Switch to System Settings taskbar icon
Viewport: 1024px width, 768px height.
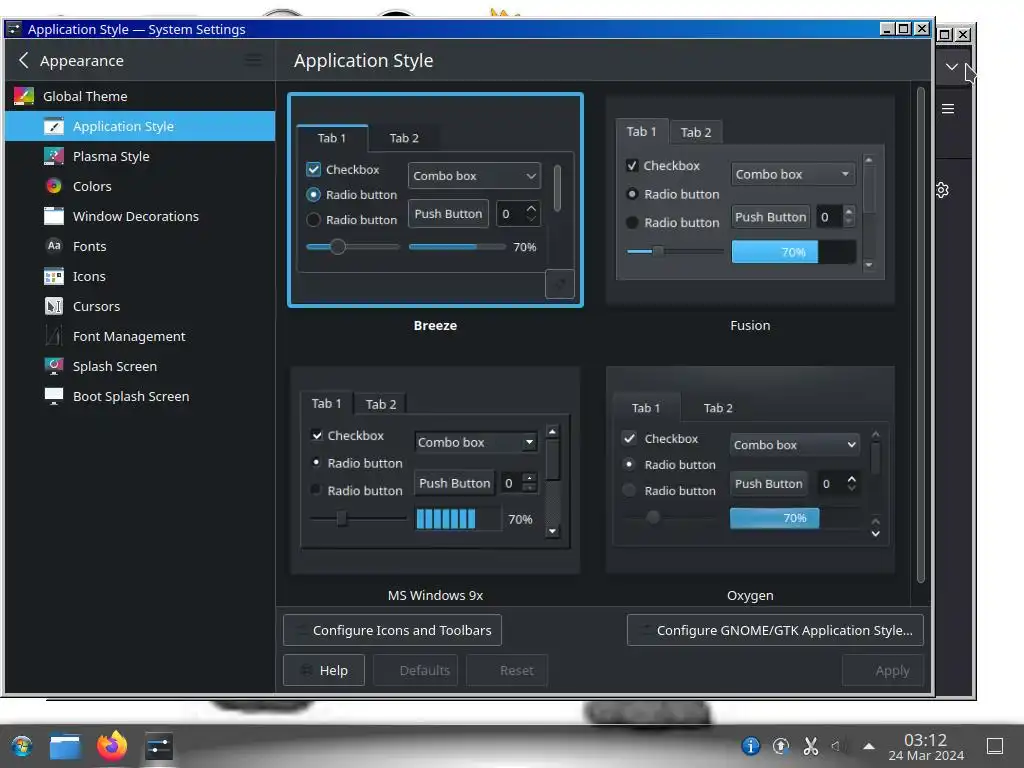click(159, 746)
